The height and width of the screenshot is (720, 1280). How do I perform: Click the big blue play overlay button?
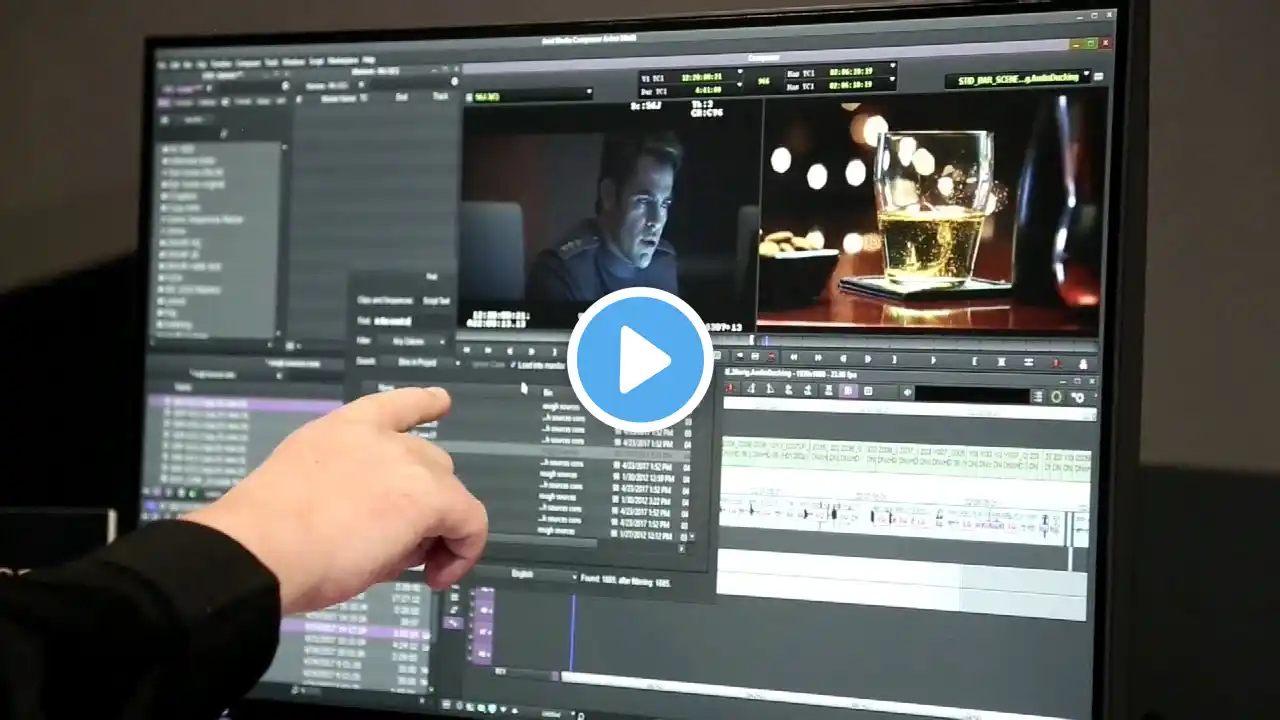(640, 358)
